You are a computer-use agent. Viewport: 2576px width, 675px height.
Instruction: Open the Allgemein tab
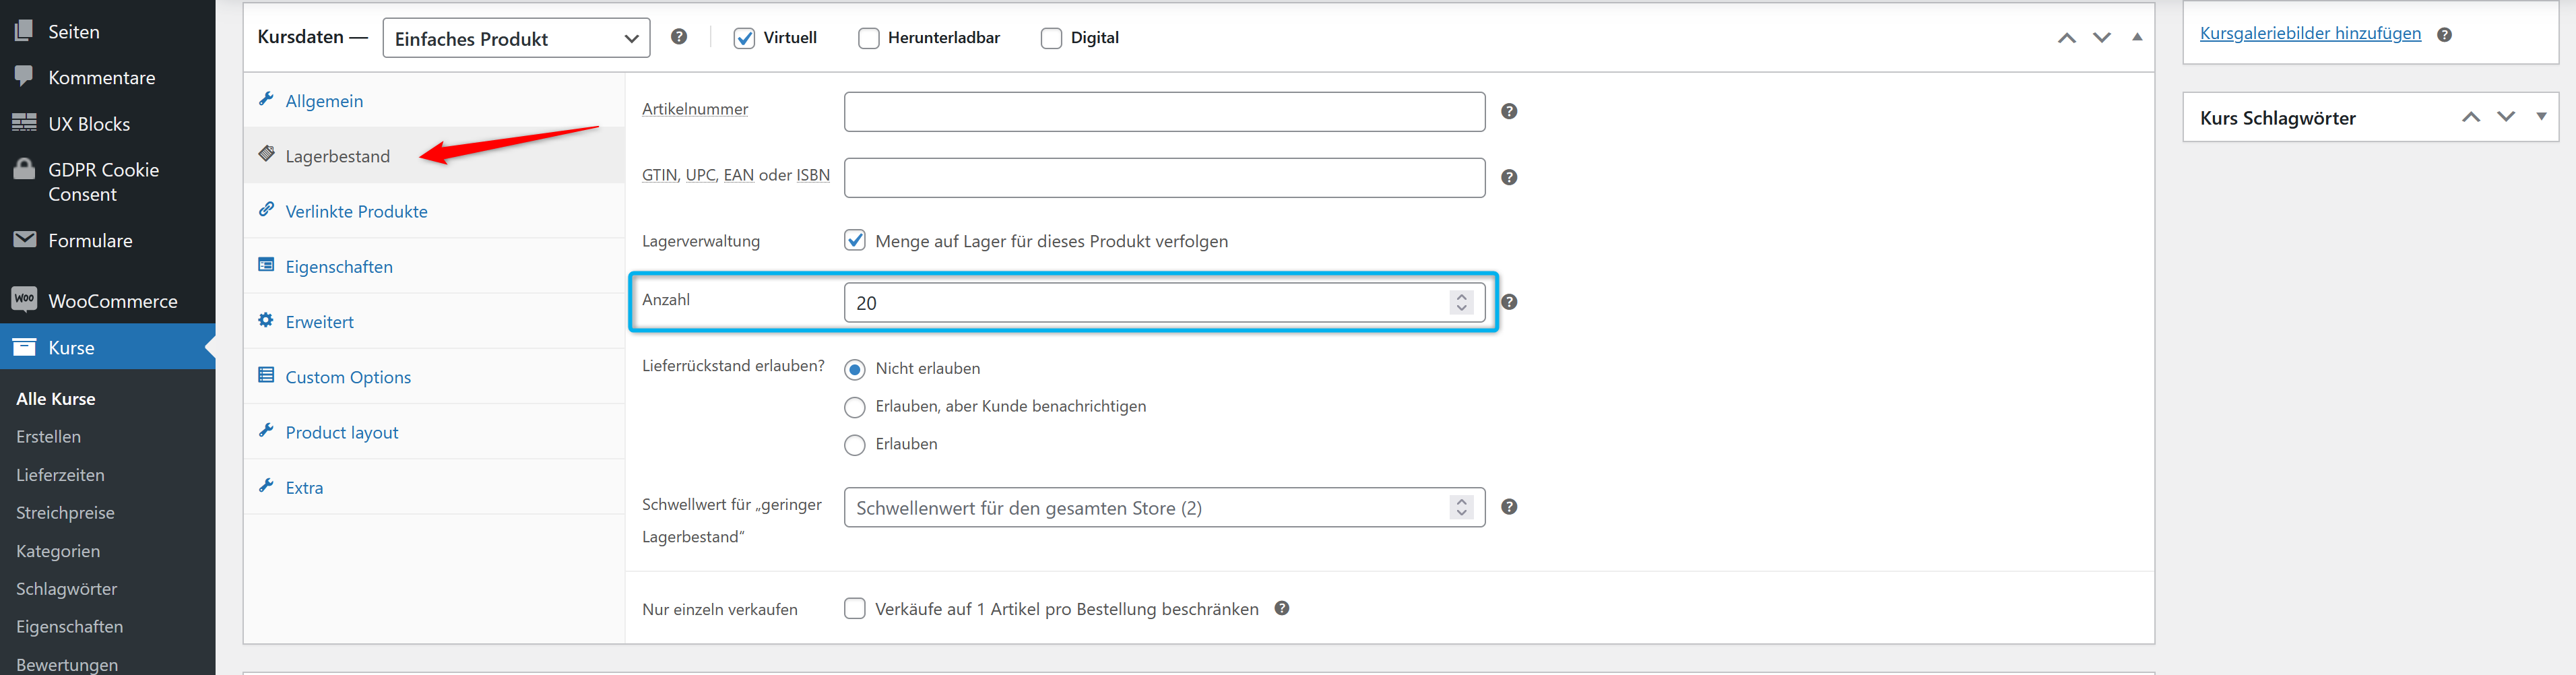[434, 100]
